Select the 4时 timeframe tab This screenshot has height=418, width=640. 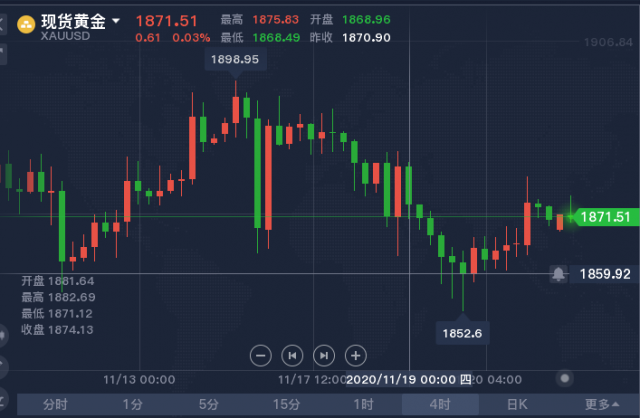tap(440, 405)
